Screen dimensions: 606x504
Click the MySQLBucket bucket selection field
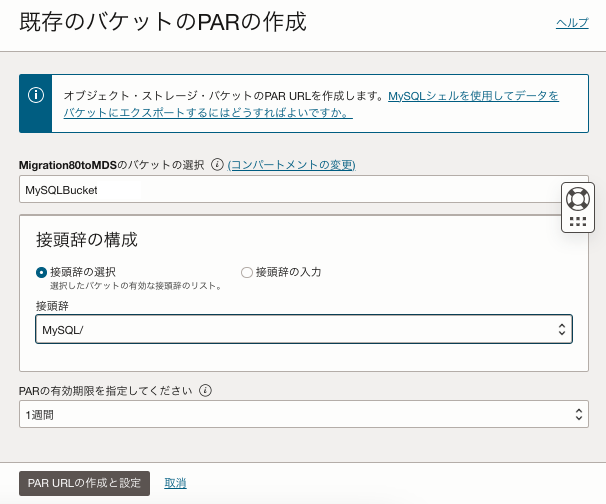[288, 190]
